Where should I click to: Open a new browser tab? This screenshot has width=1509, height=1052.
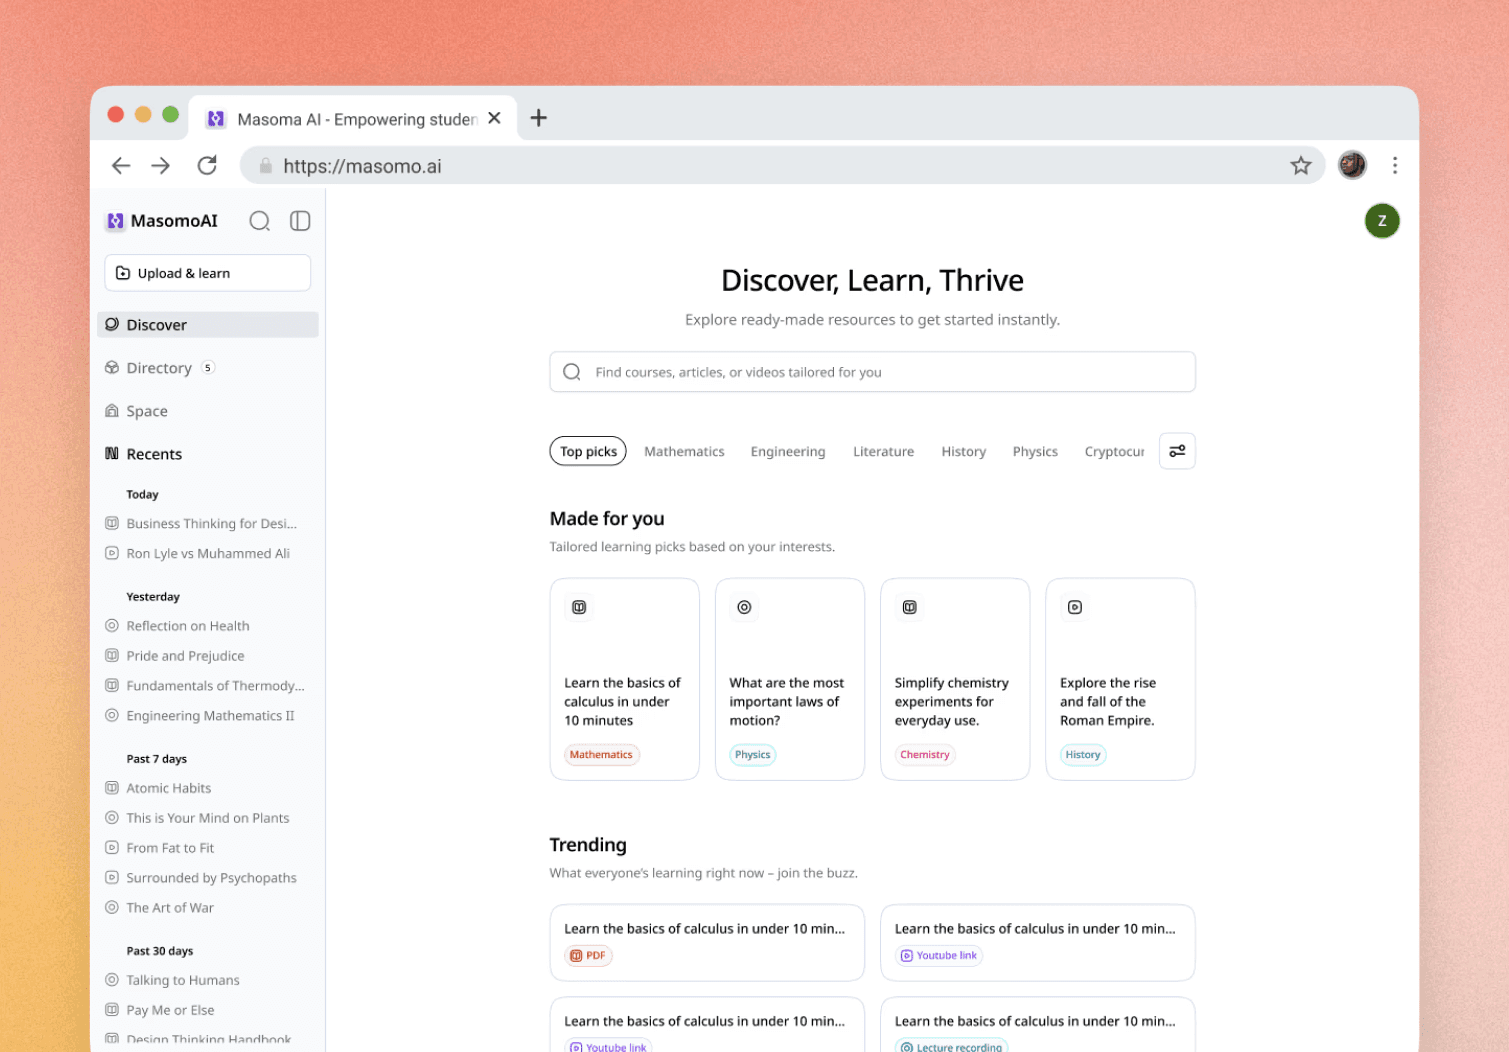click(538, 118)
